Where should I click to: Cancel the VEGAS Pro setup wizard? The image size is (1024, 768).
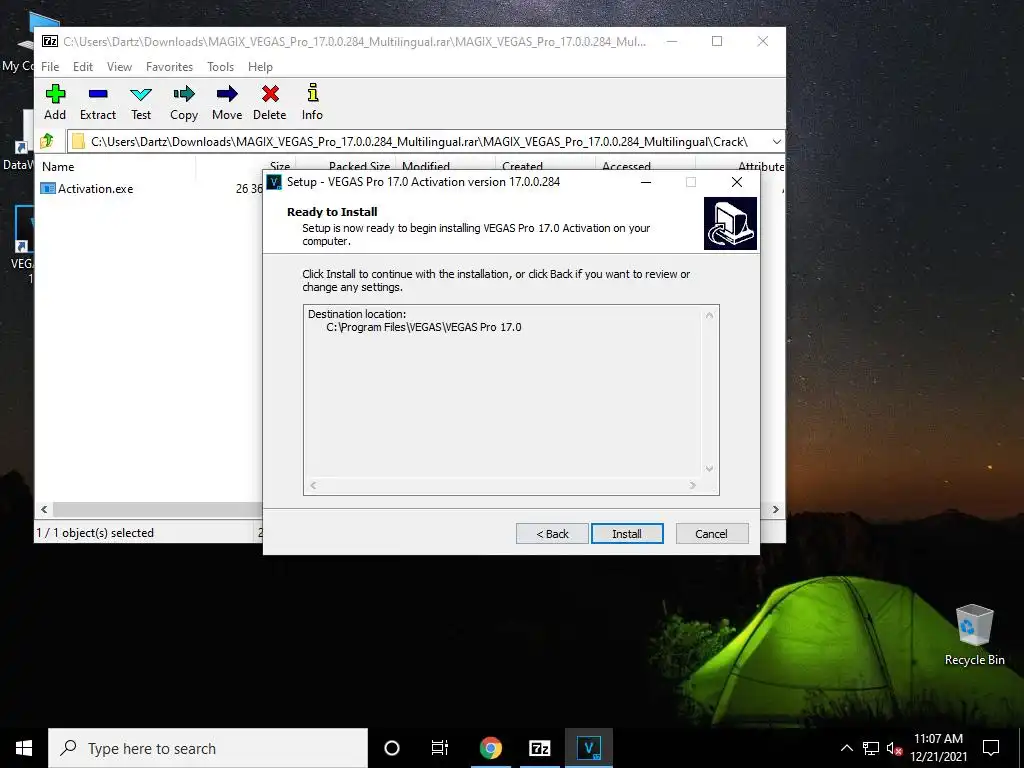pyautogui.click(x=712, y=534)
